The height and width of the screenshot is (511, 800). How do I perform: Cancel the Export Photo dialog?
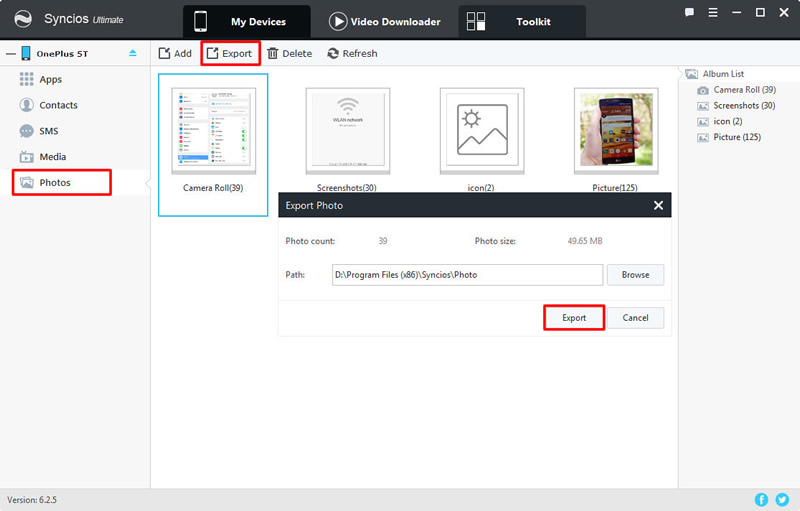635,318
